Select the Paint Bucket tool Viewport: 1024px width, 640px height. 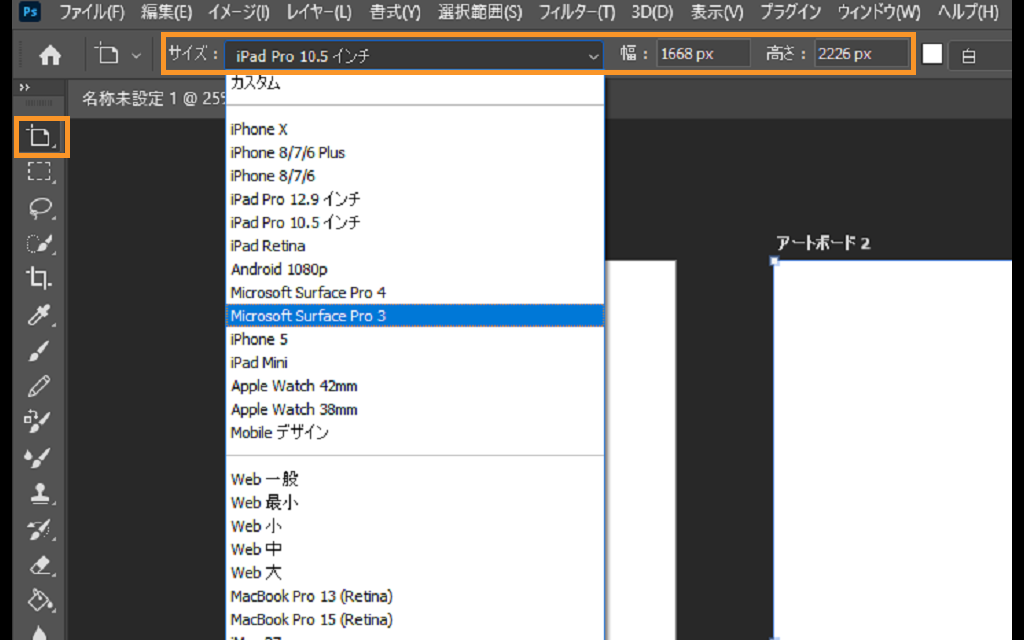pyautogui.click(x=40, y=600)
